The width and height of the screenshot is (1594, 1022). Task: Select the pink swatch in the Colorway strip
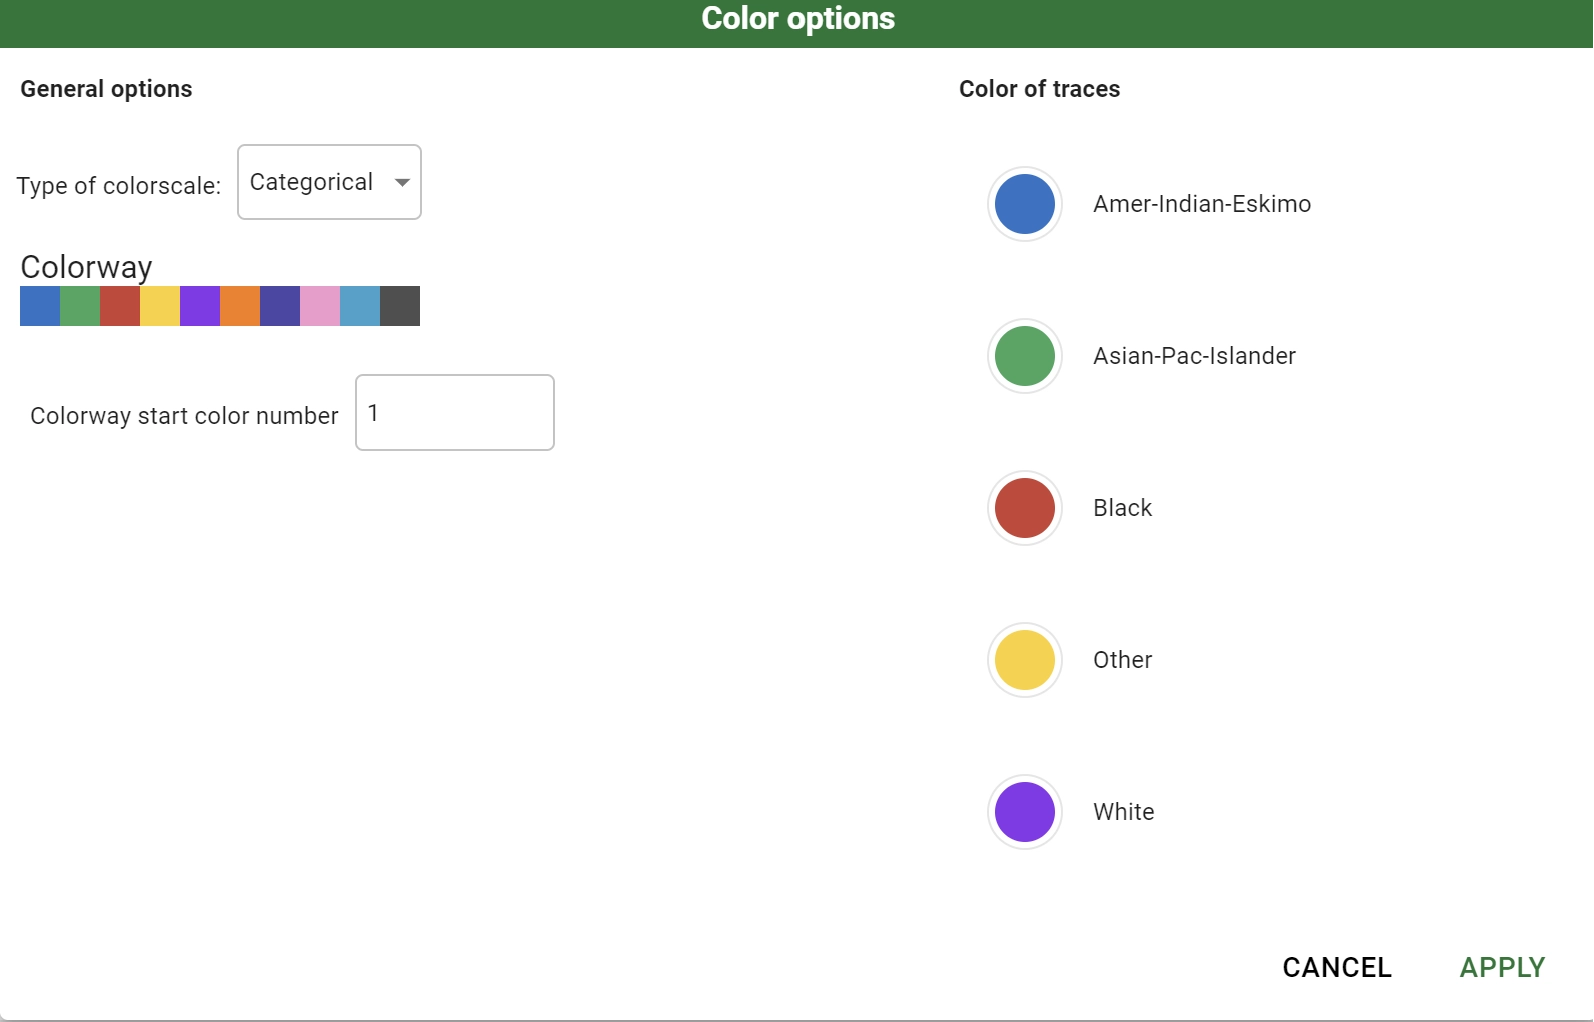(x=320, y=306)
